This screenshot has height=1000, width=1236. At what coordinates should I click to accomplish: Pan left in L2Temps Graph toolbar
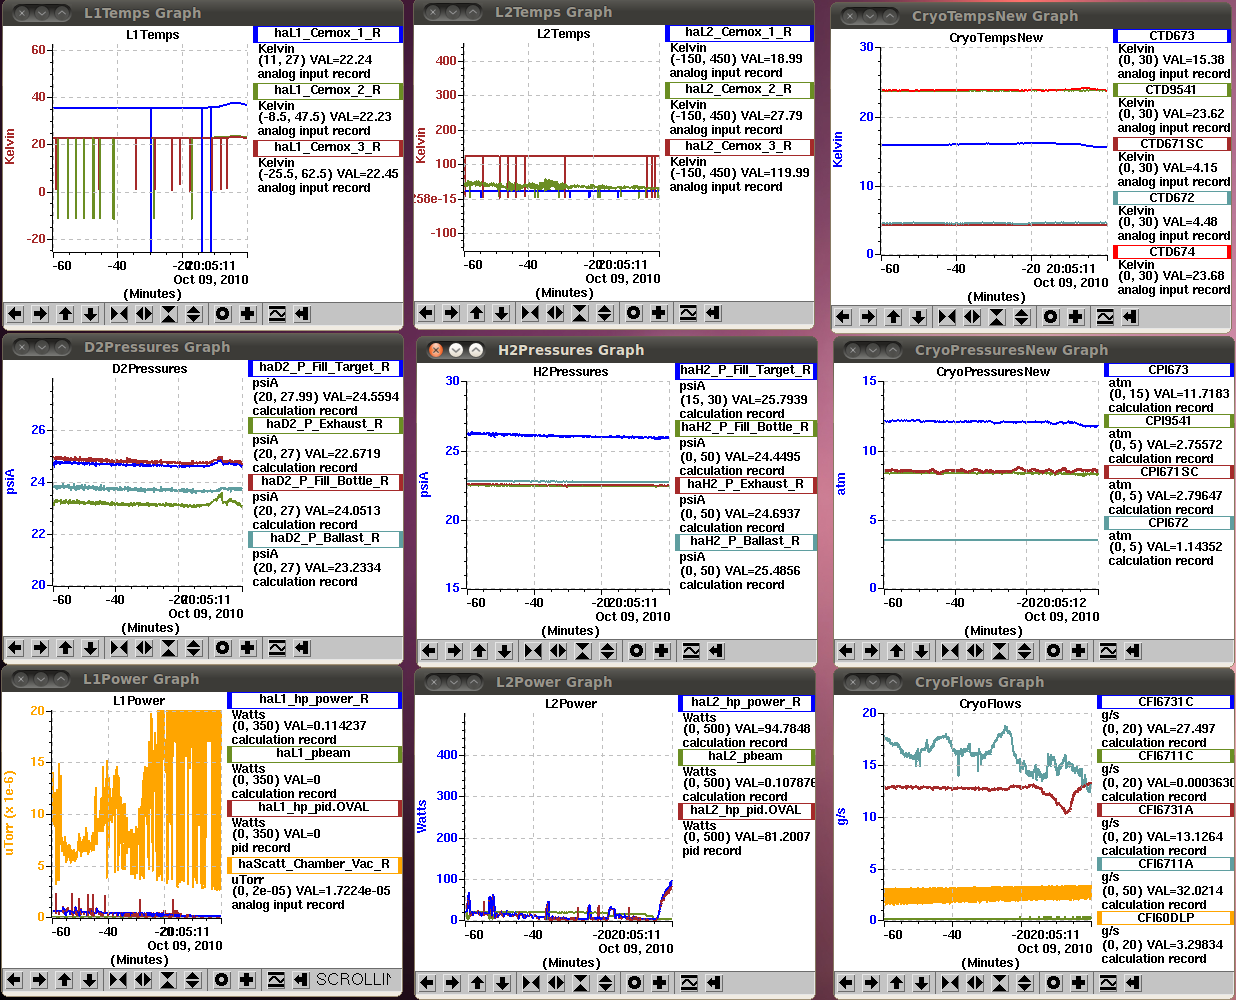426,313
